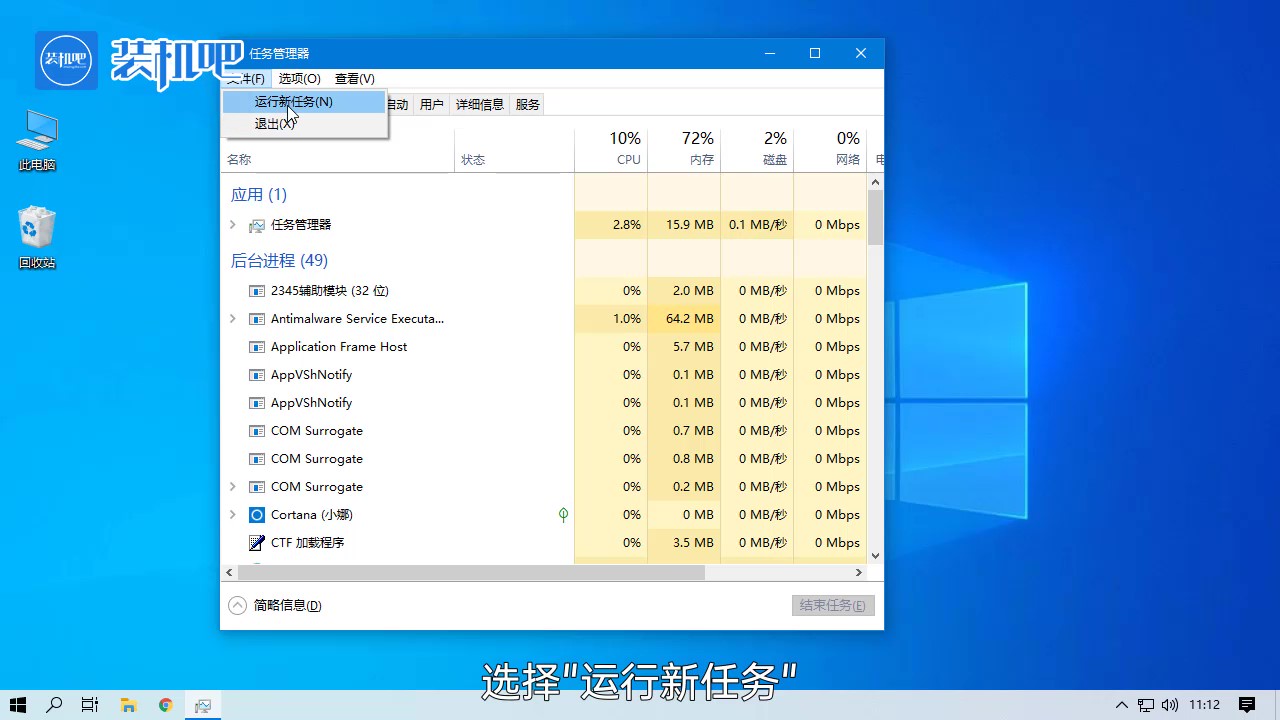The image size is (1280, 720).
Task: Open File Explorer from the taskbar
Action: pos(128,705)
